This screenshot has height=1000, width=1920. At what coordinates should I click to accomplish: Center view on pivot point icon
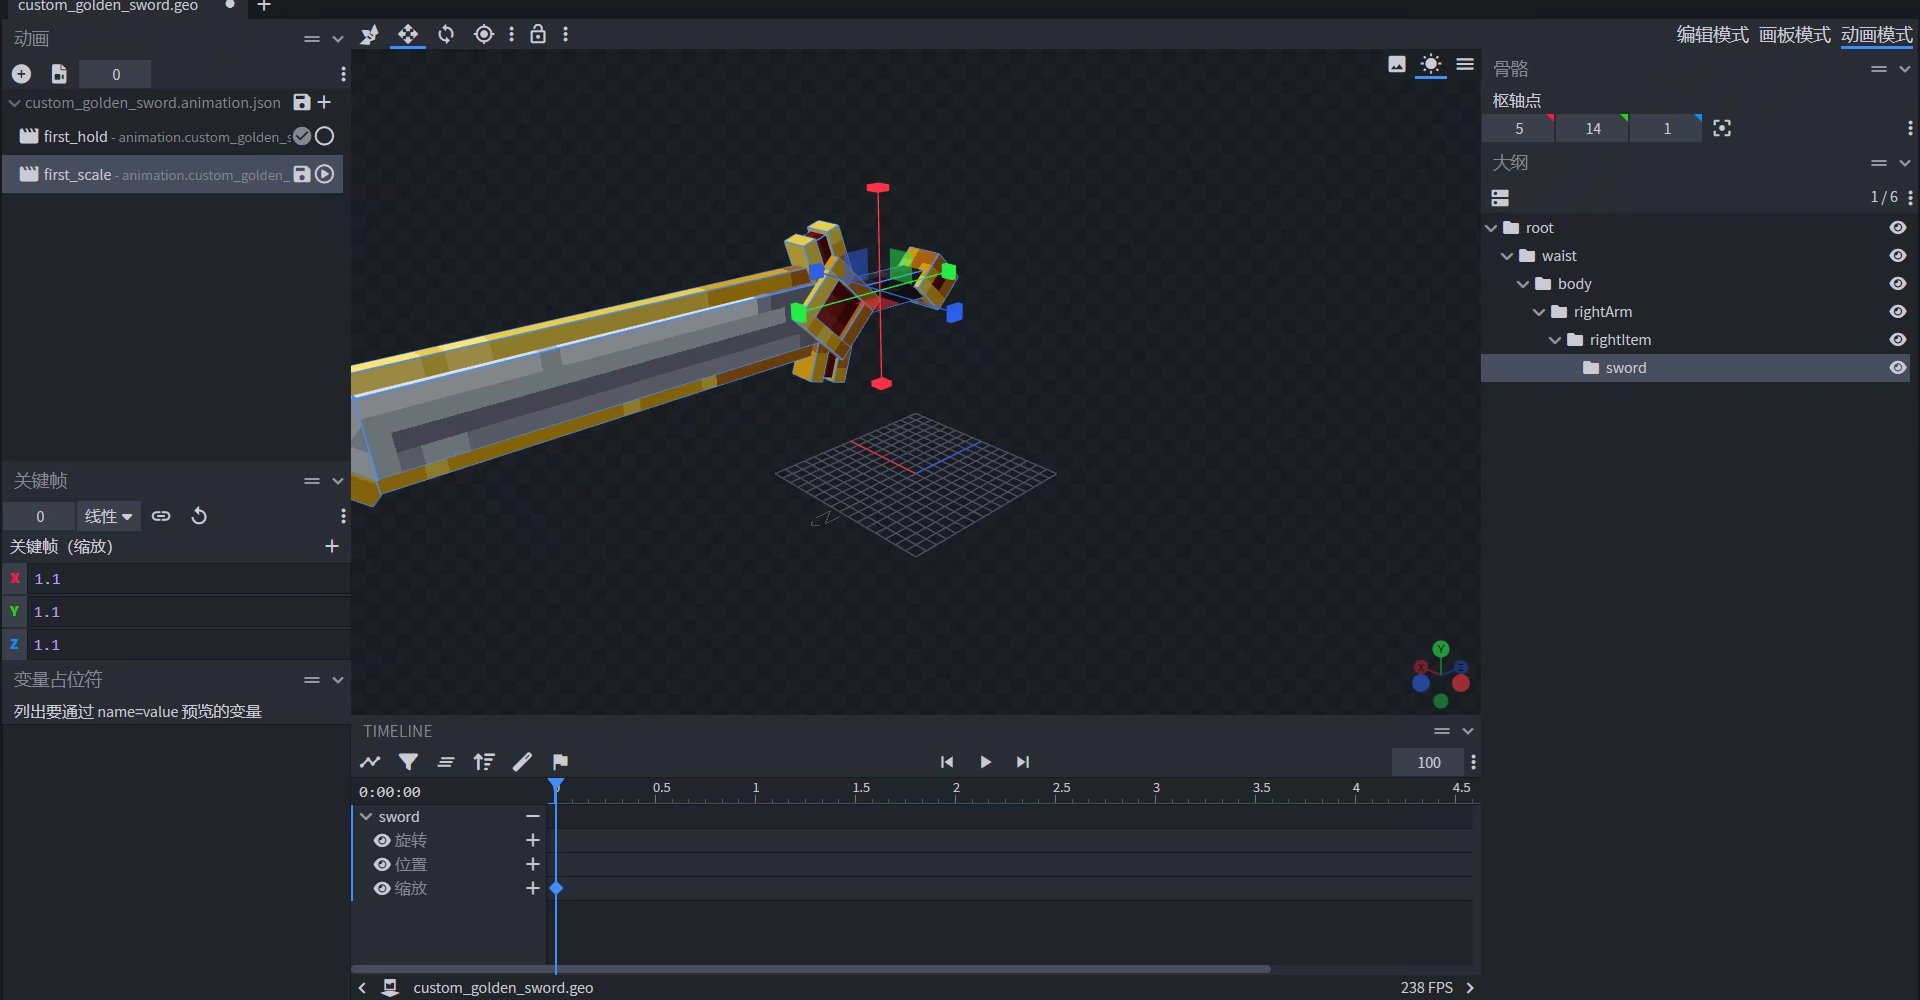(1722, 128)
